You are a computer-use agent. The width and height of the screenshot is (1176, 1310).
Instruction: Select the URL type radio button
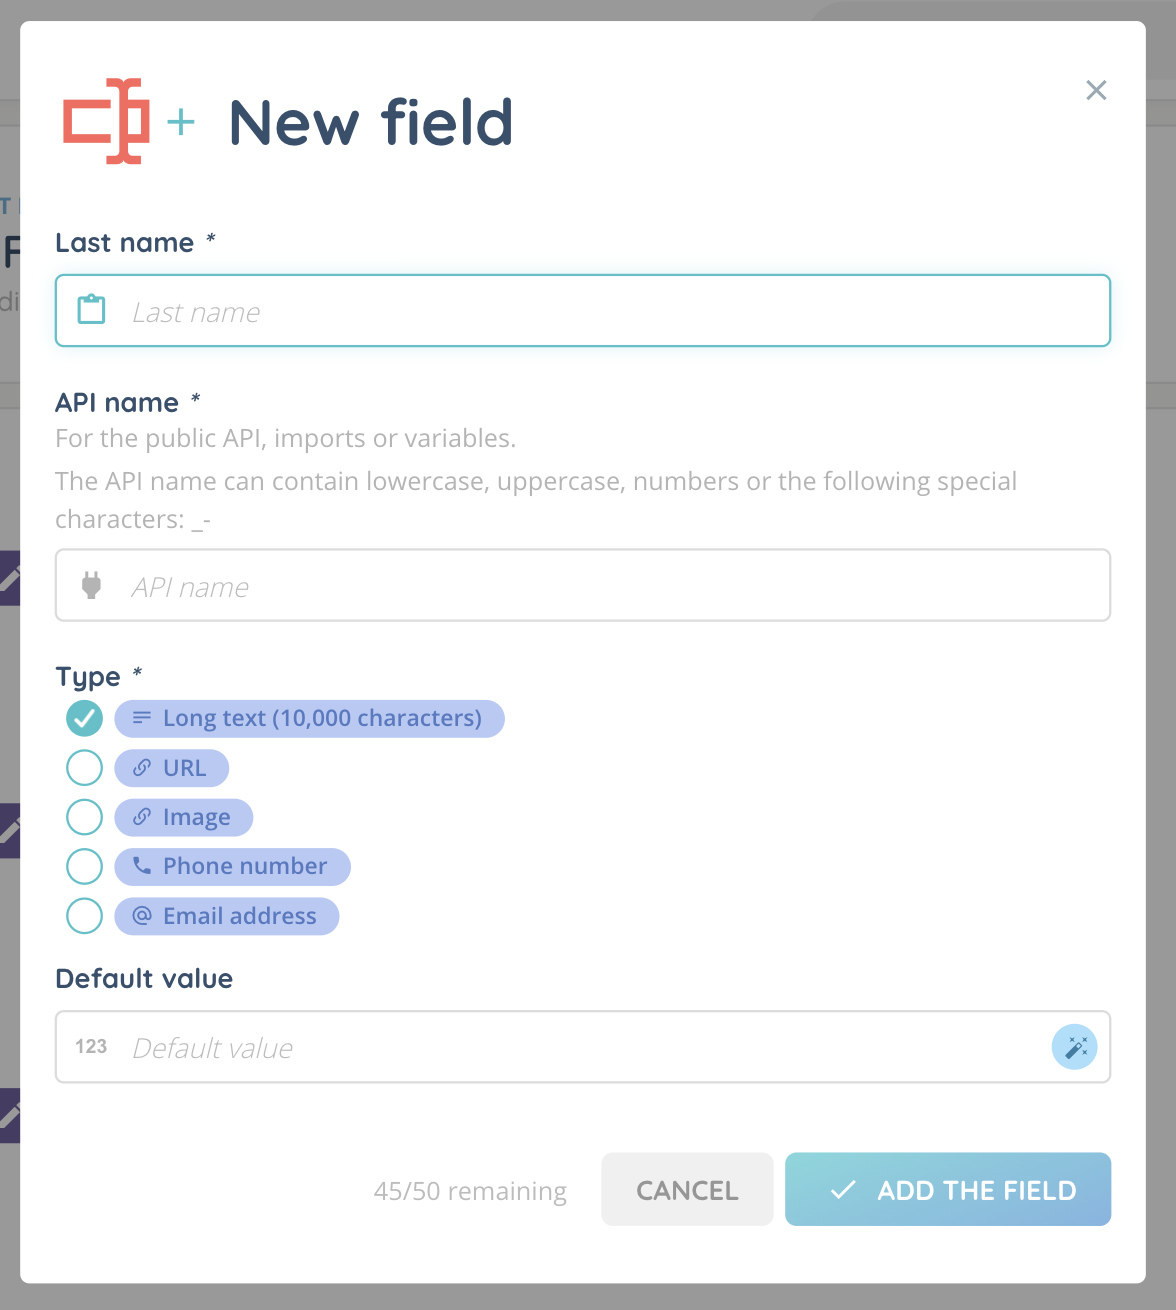coord(84,768)
